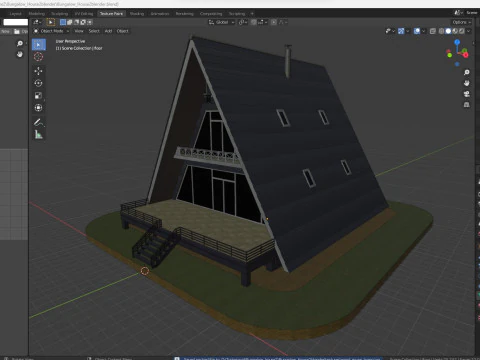Expand the gizmo dropdown arrow
Image resolution: width=480 pixels, height=360 pixels.
point(407,31)
